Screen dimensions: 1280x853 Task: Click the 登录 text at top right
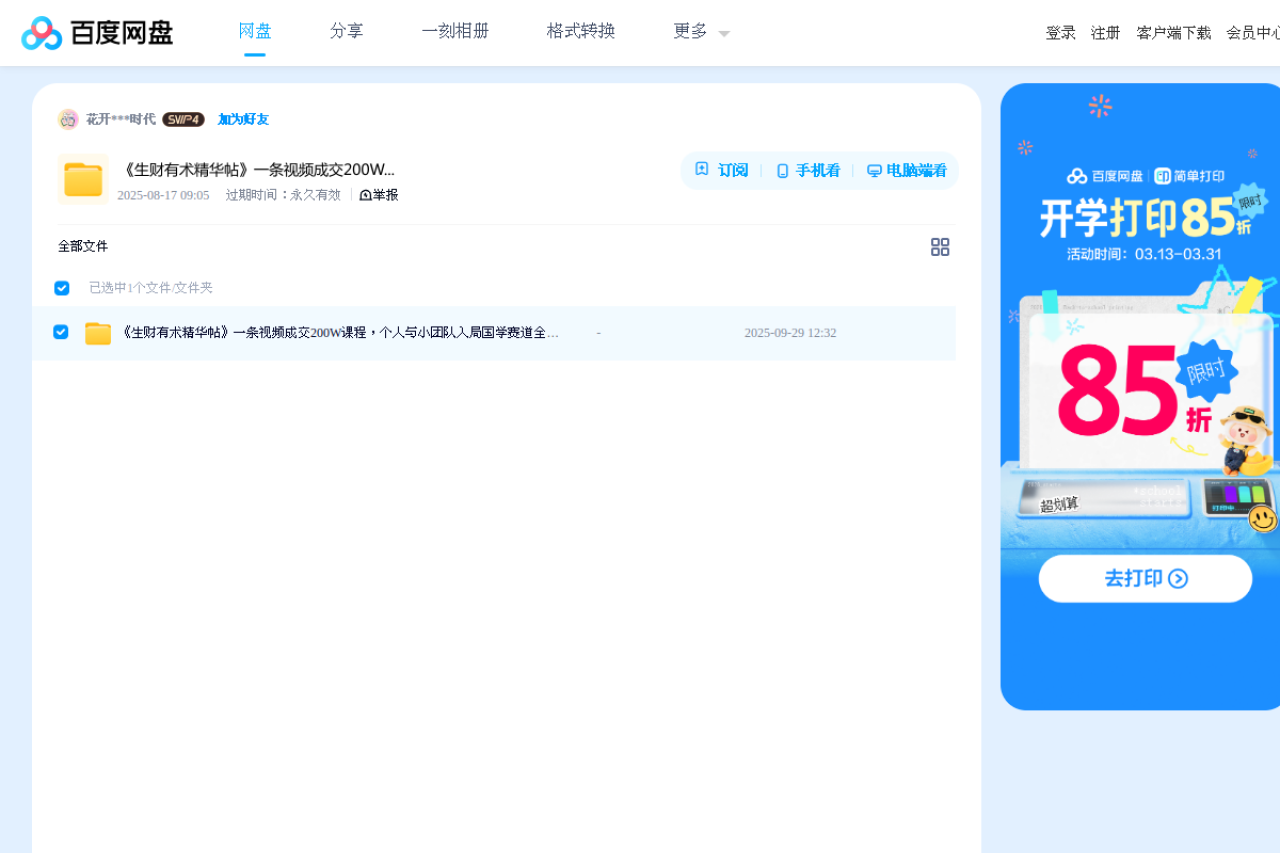pos(1060,32)
